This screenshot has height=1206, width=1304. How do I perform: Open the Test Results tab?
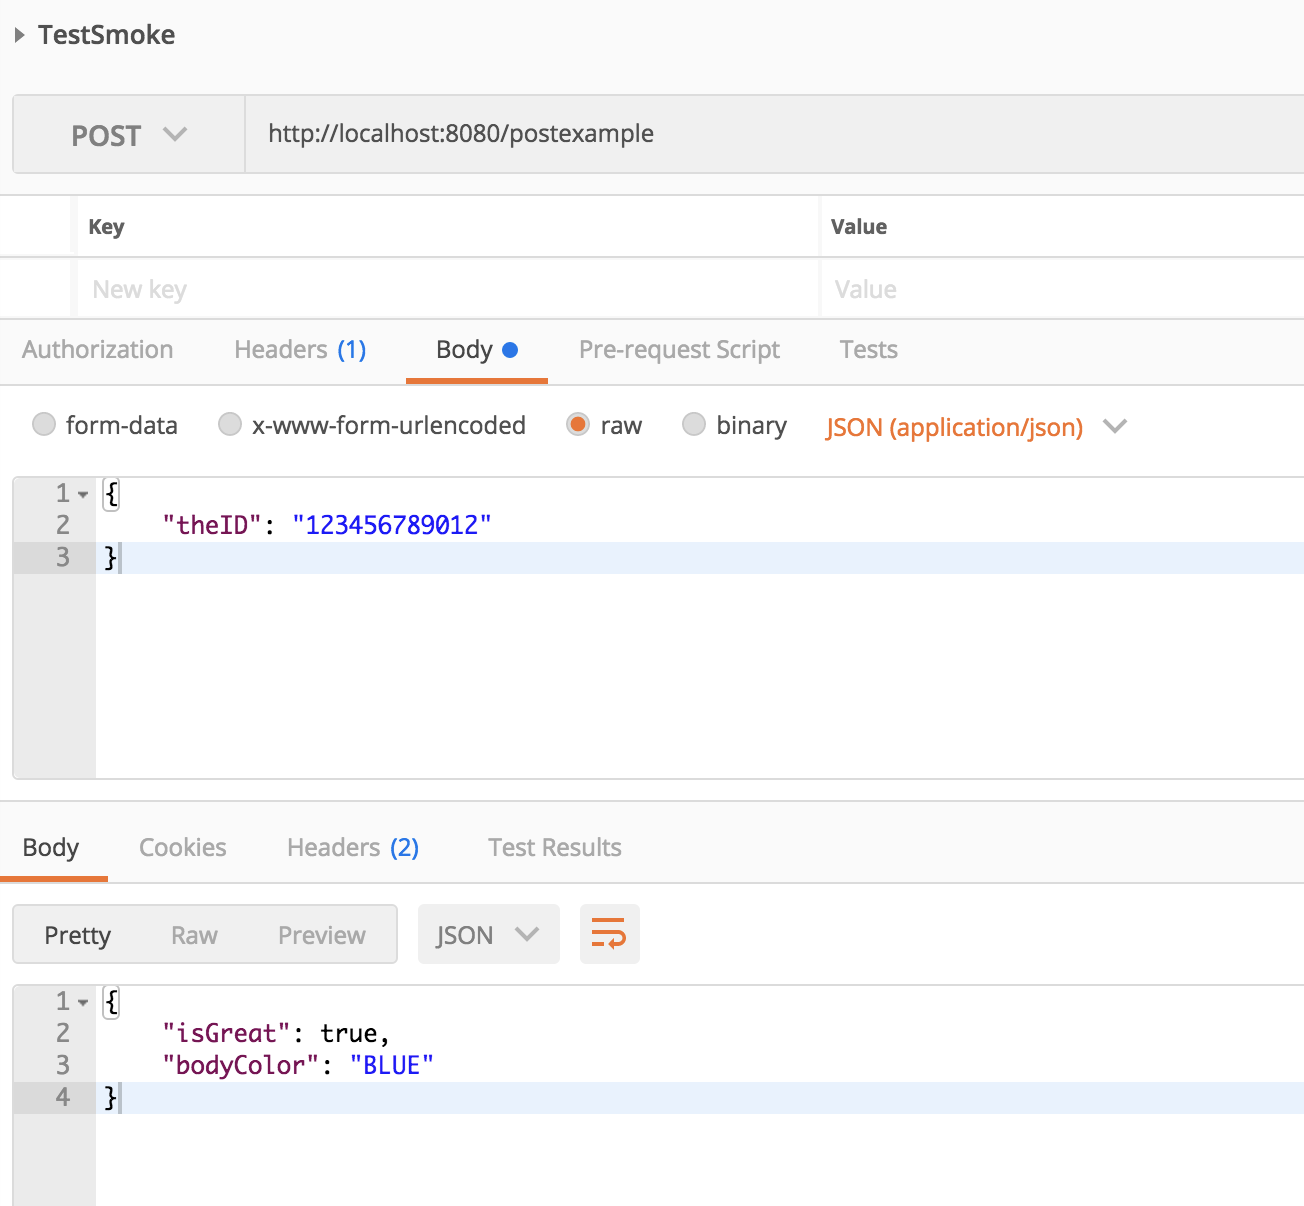pyautogui.click(x=555, y=848)
